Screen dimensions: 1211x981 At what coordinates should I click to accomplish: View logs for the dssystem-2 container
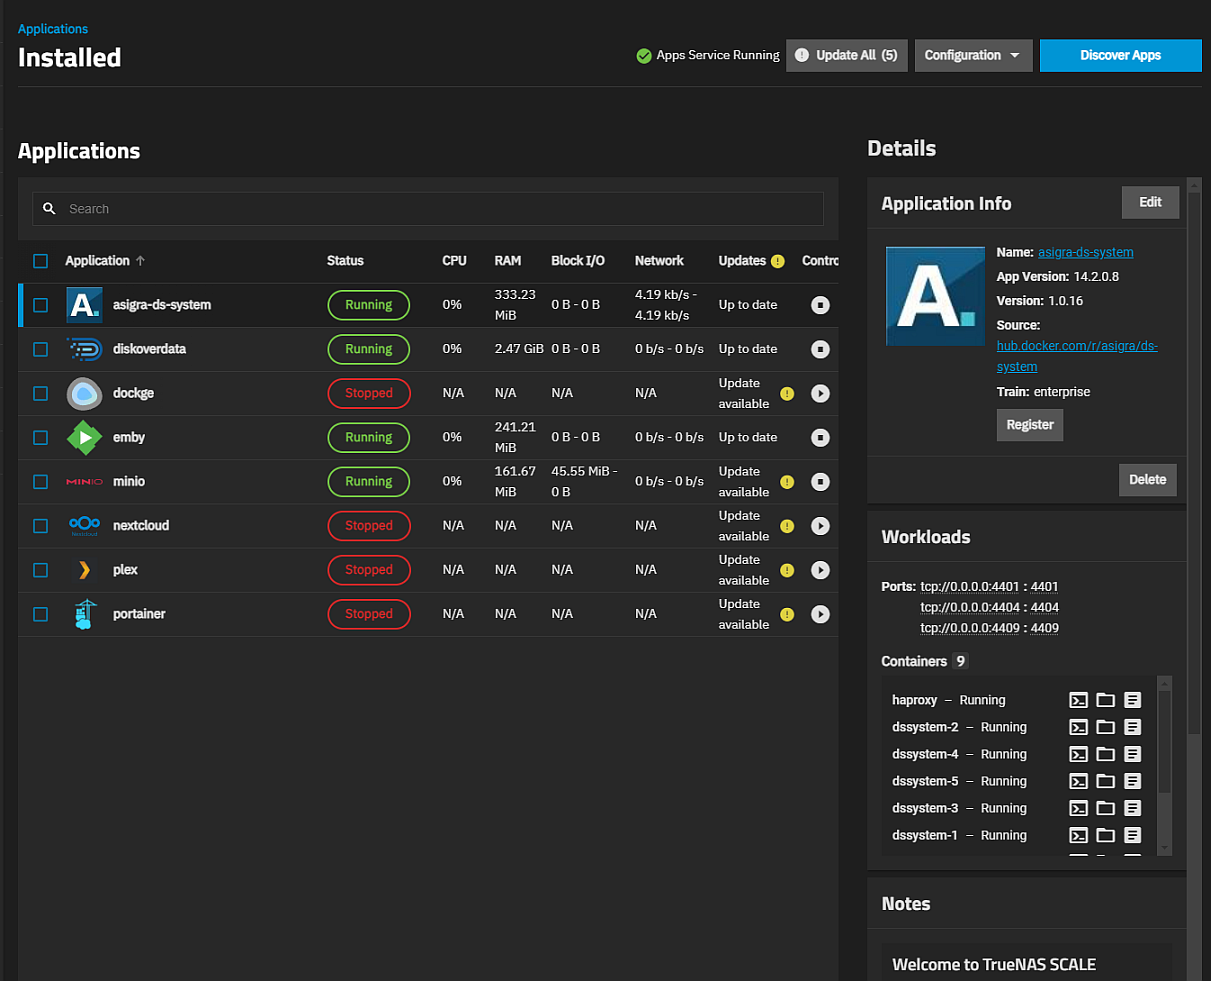tap(1132, 727)
